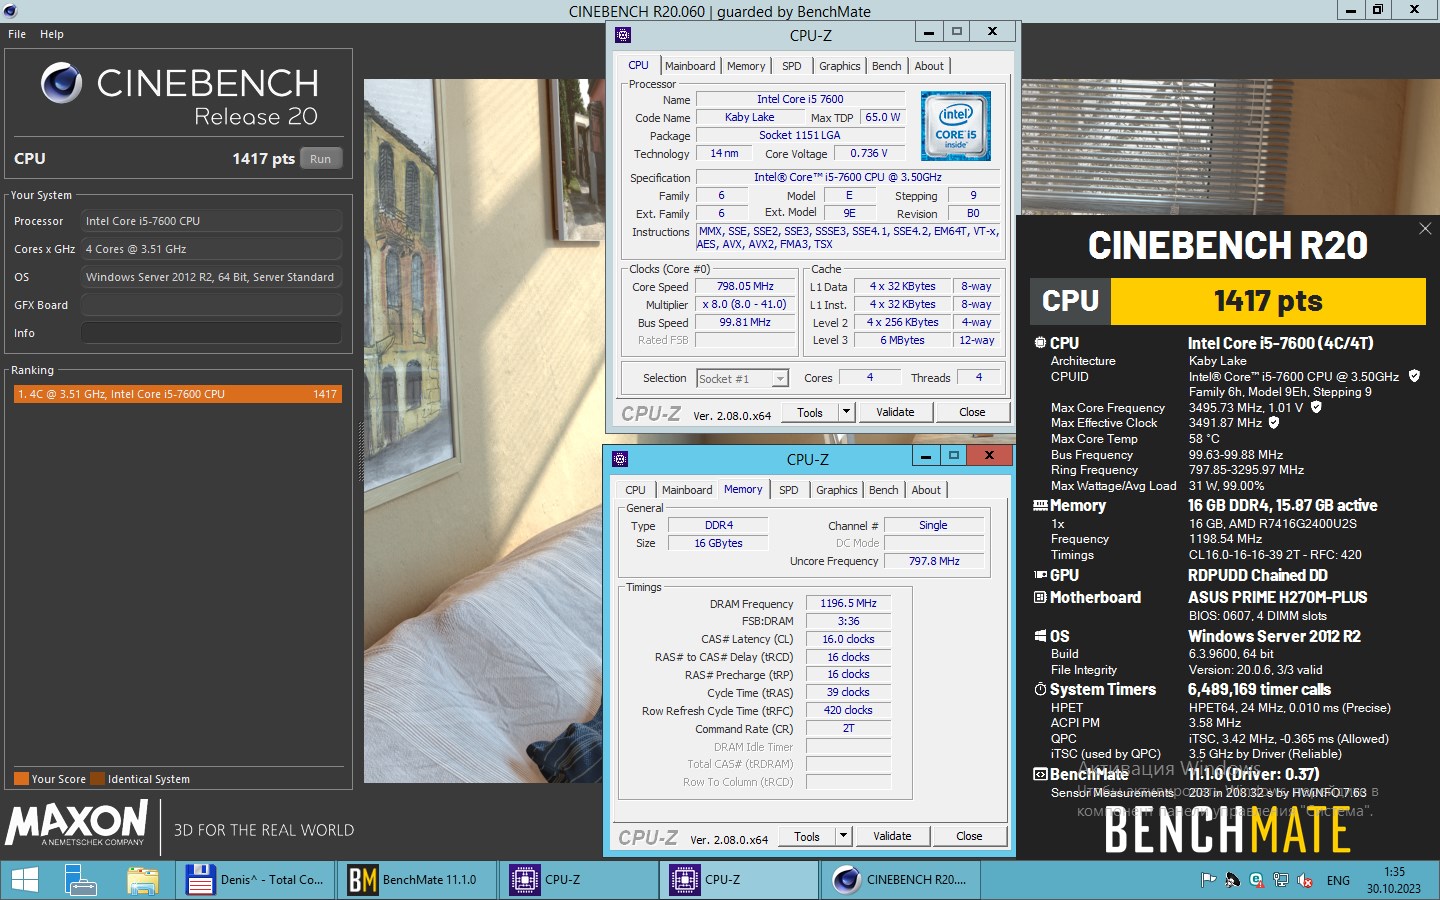Switch to CPU tab in lower CPU-Z window

coord(636,490)
